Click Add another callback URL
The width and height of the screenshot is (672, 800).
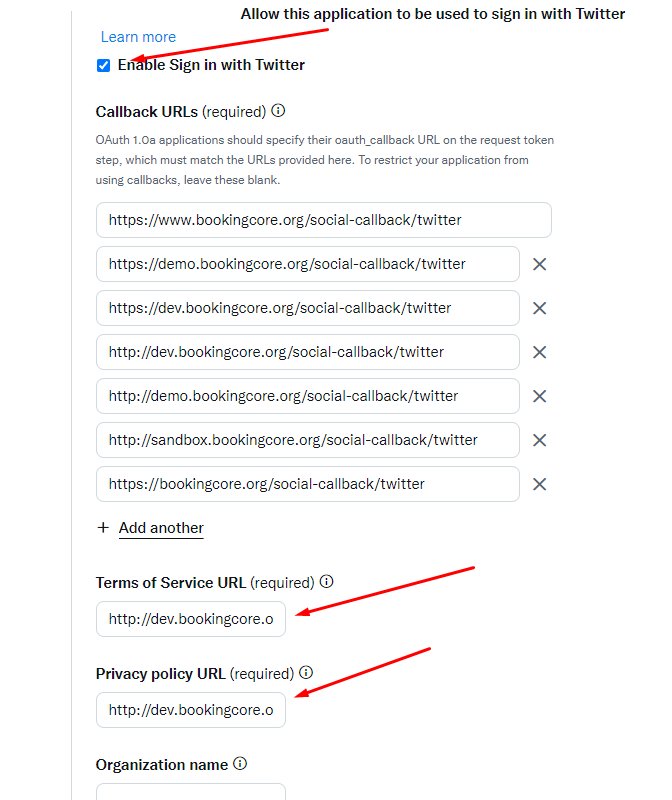161,528
